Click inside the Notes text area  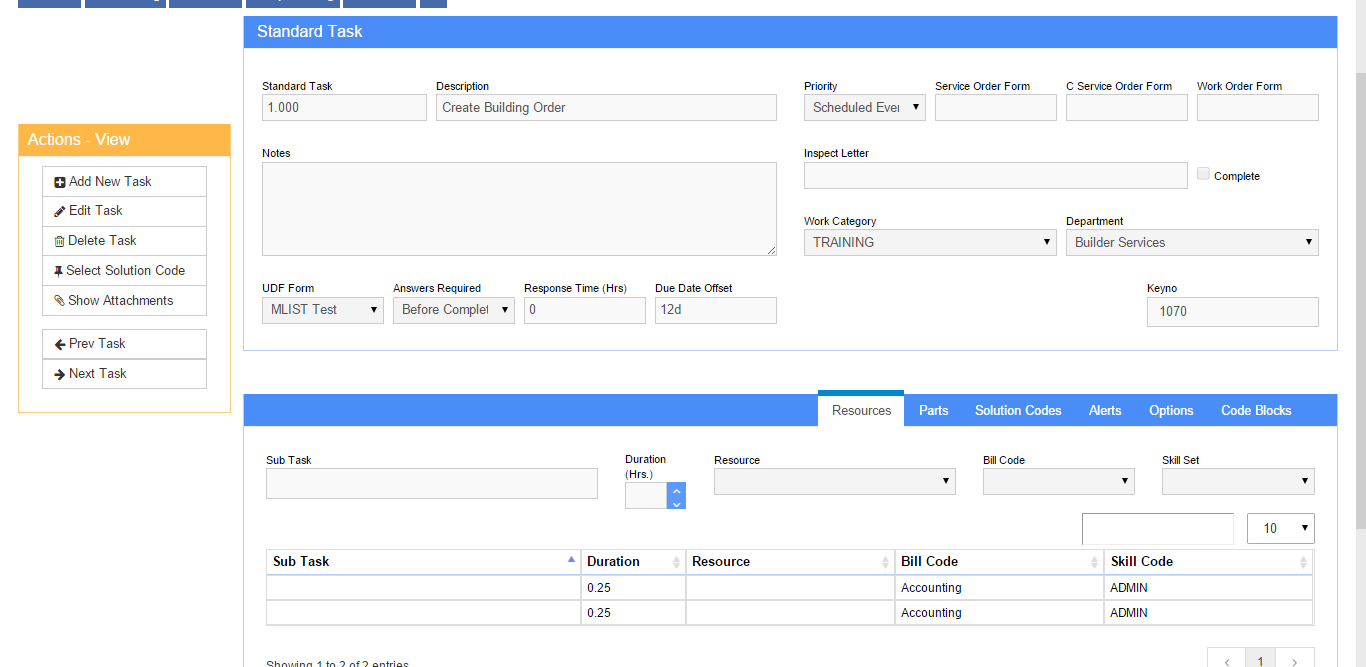(519, 209)
